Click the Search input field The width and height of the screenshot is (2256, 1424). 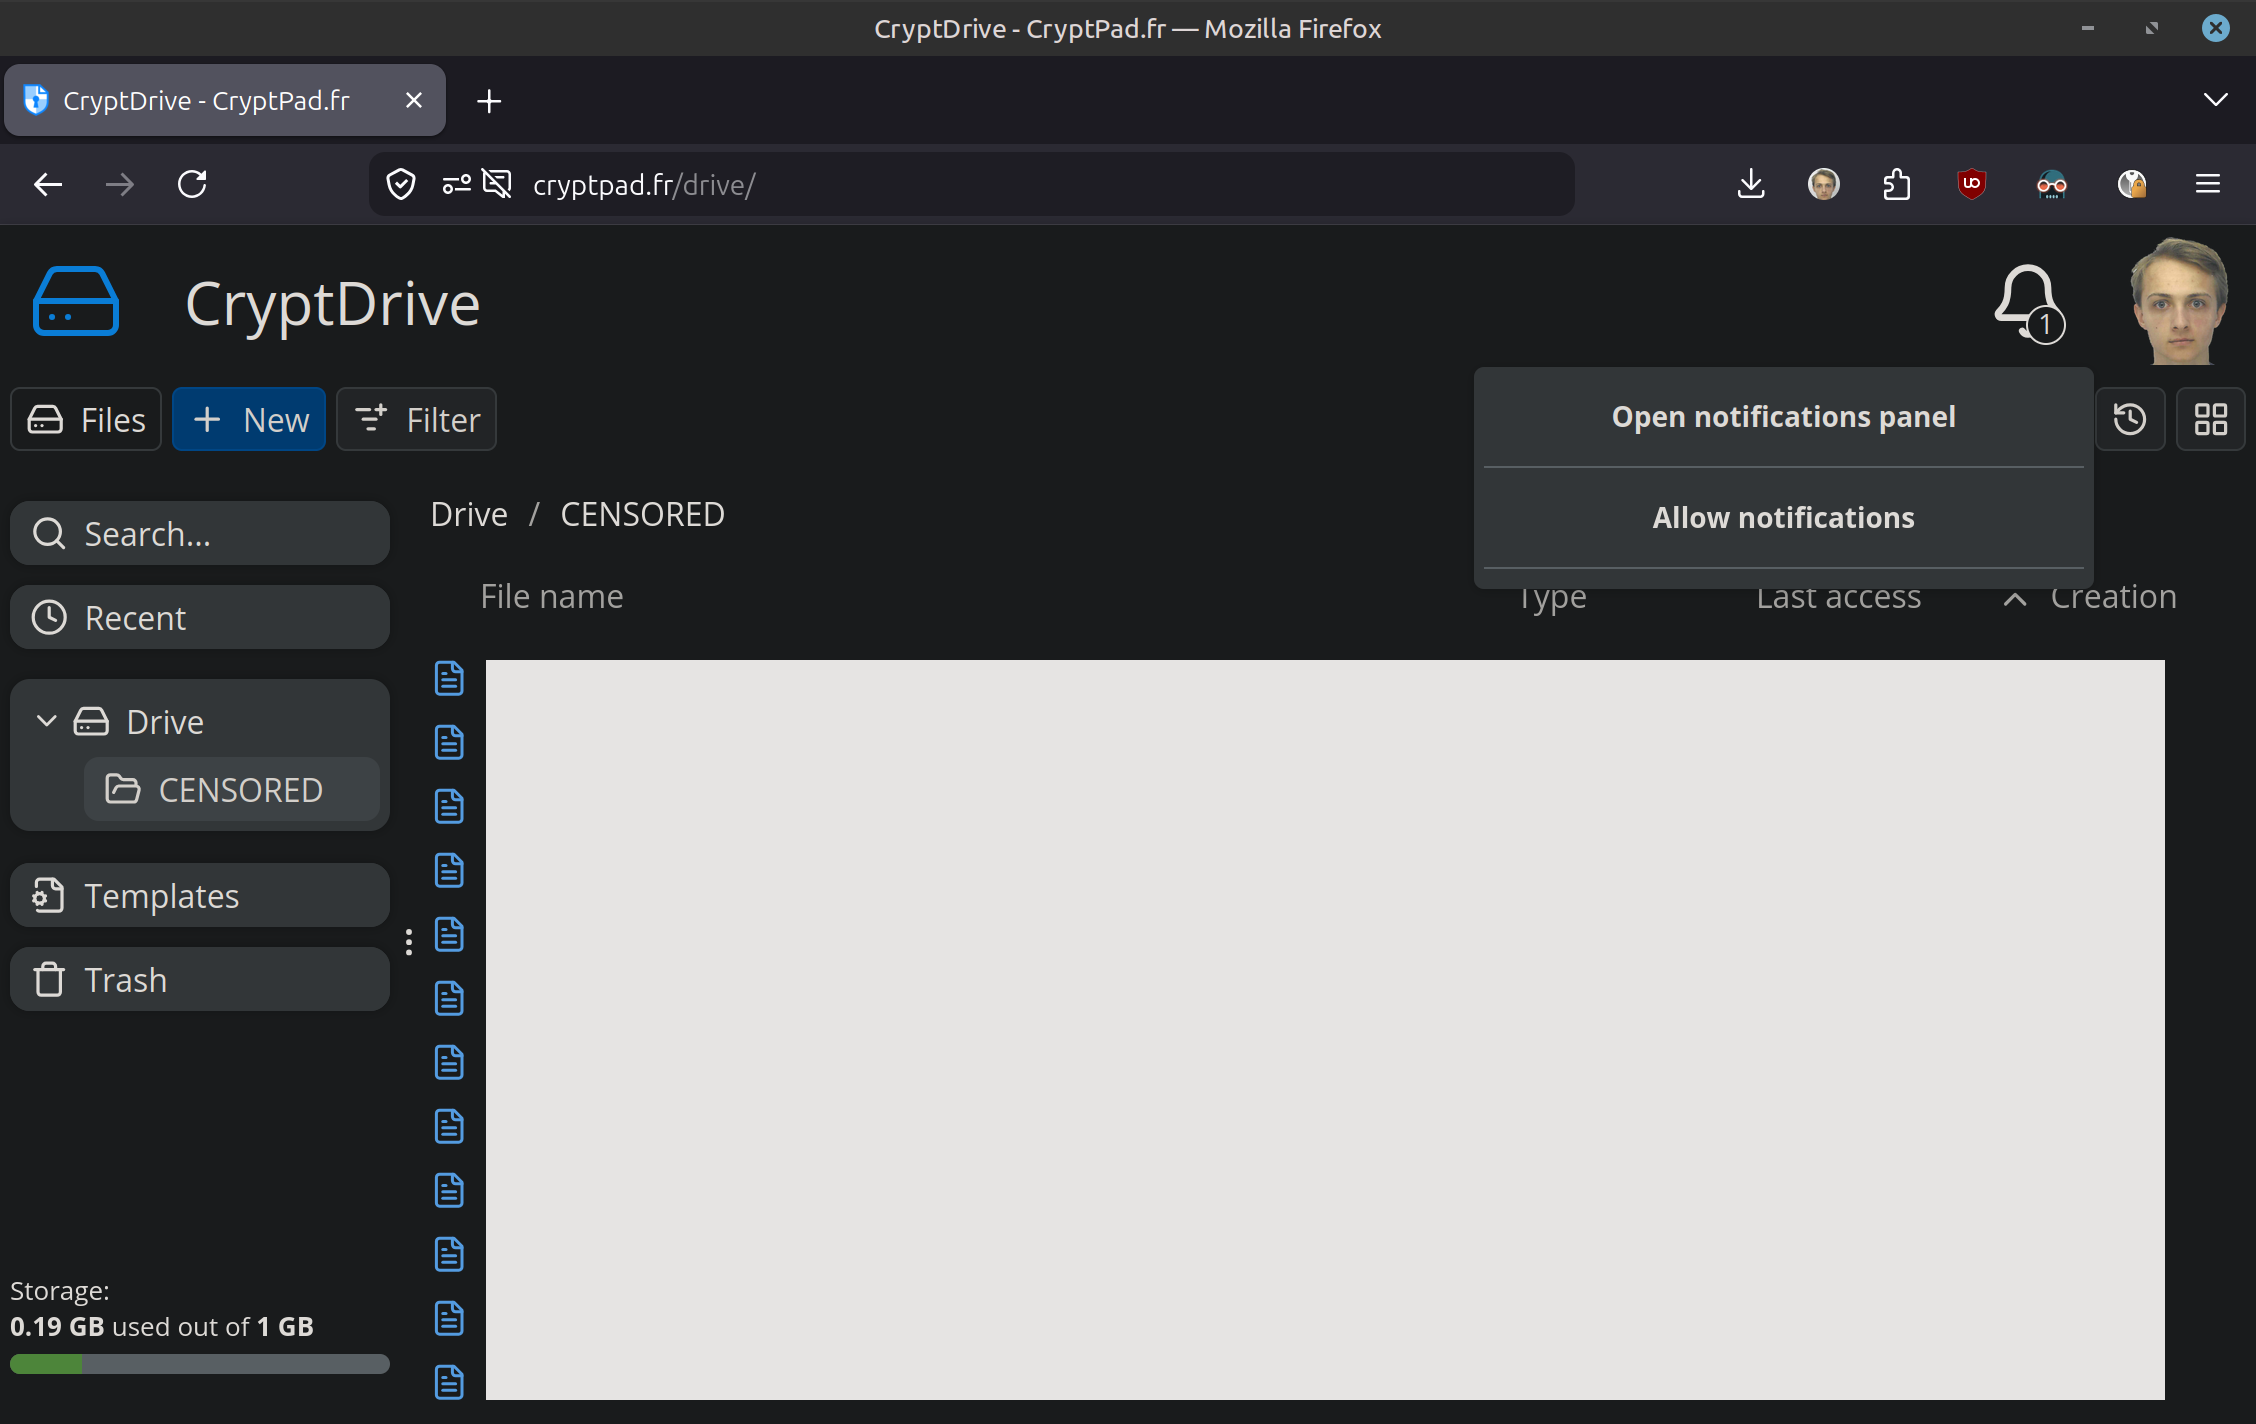(200, 534)
